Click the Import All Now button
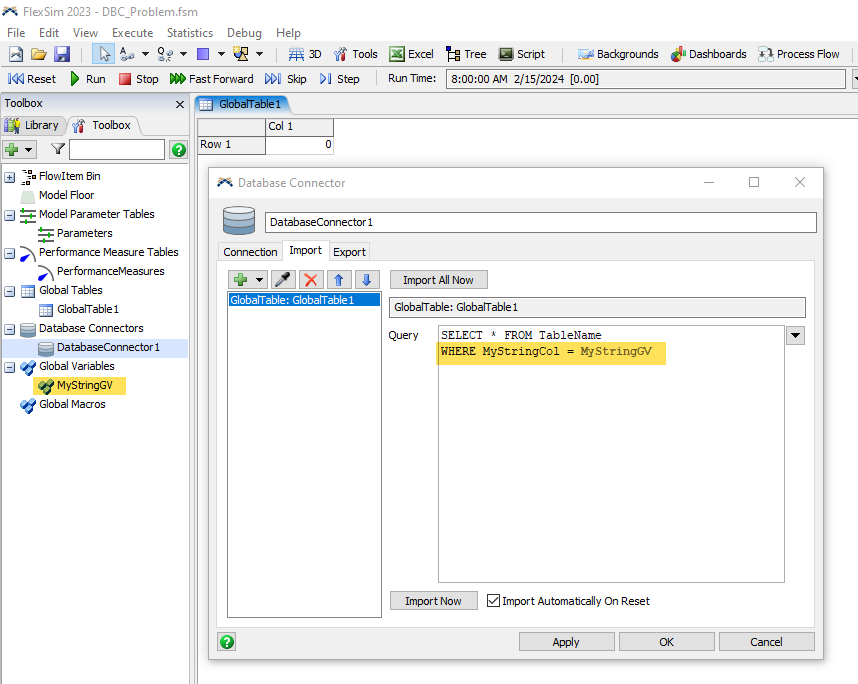Viewport: 858px width, 684px height. tap(438, 280)
